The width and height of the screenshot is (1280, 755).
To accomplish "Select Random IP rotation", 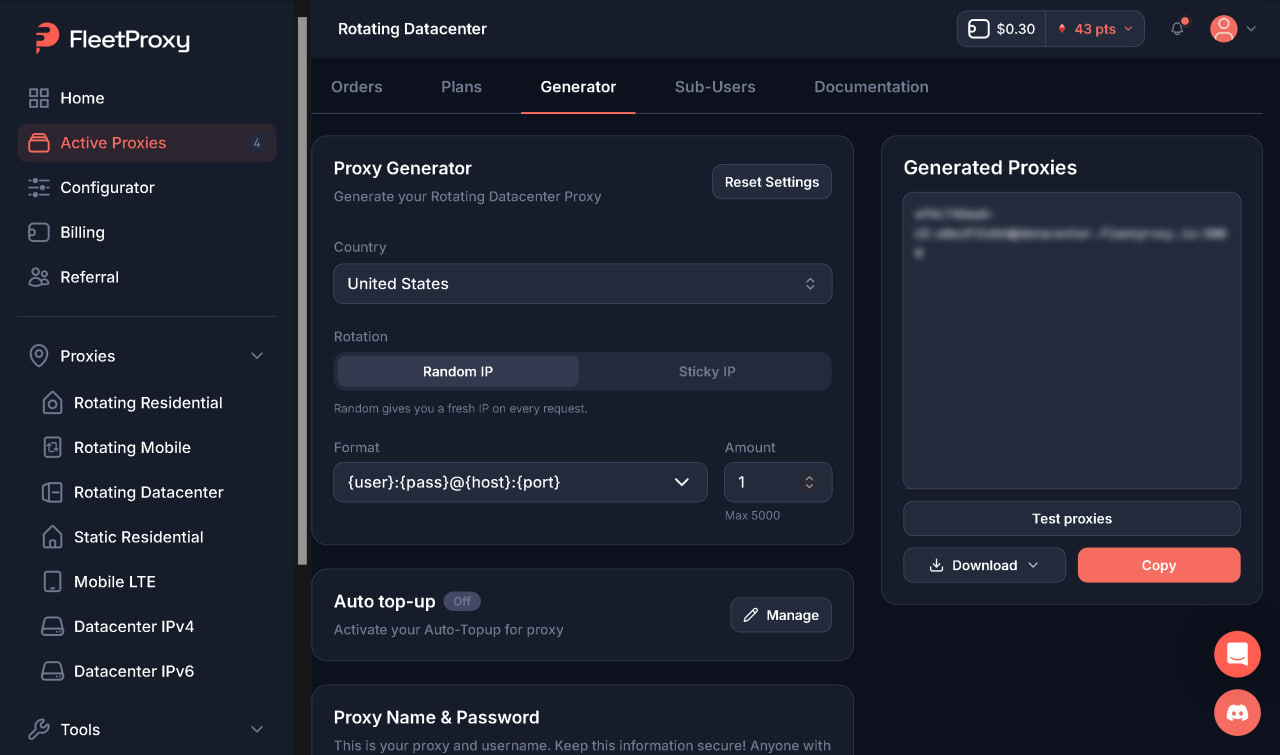I will point(458,372).
